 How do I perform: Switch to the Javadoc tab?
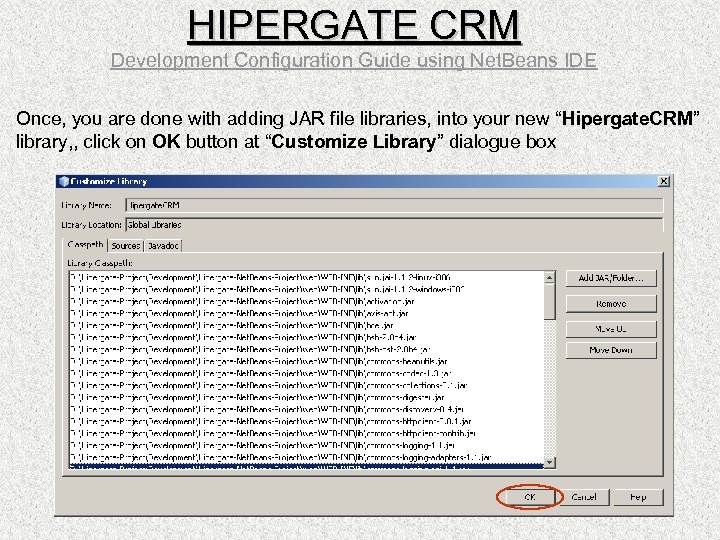163,246
